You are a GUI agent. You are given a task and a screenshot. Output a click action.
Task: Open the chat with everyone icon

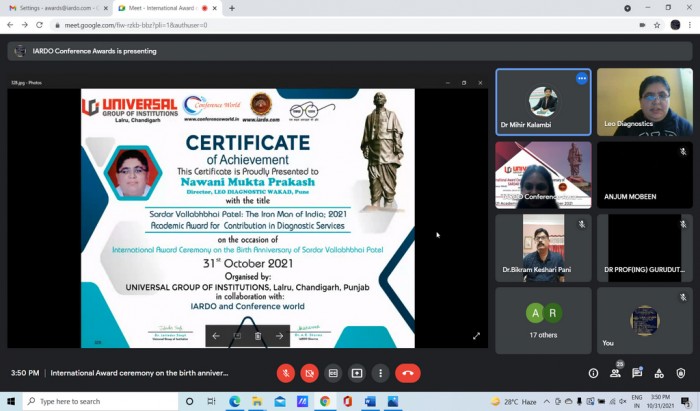(637, 373)
